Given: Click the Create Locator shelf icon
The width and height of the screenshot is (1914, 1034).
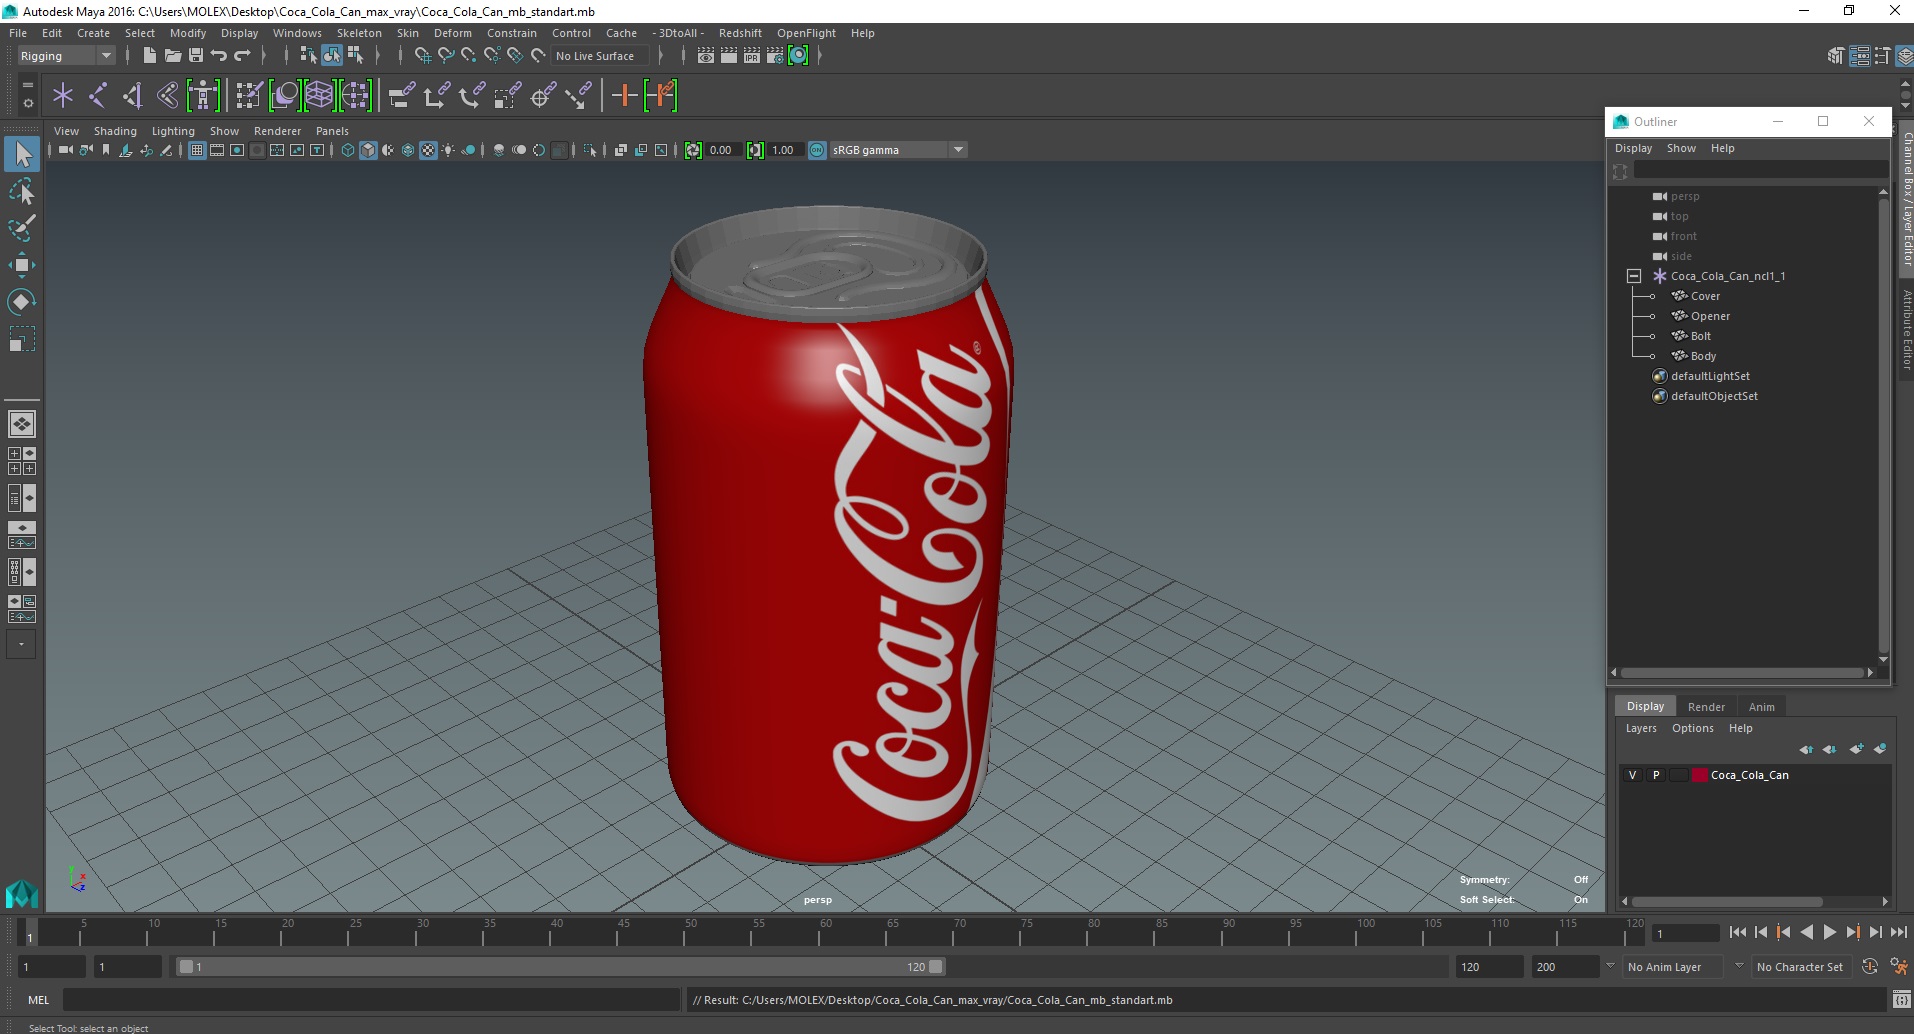Looking at the screenshot, I should (63, 96).
